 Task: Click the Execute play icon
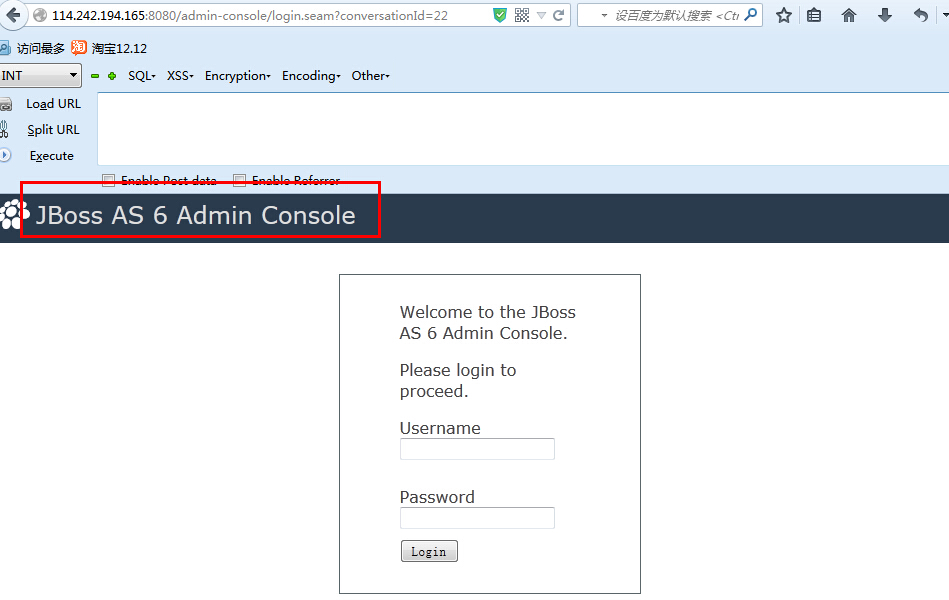[x=5, y=155]
